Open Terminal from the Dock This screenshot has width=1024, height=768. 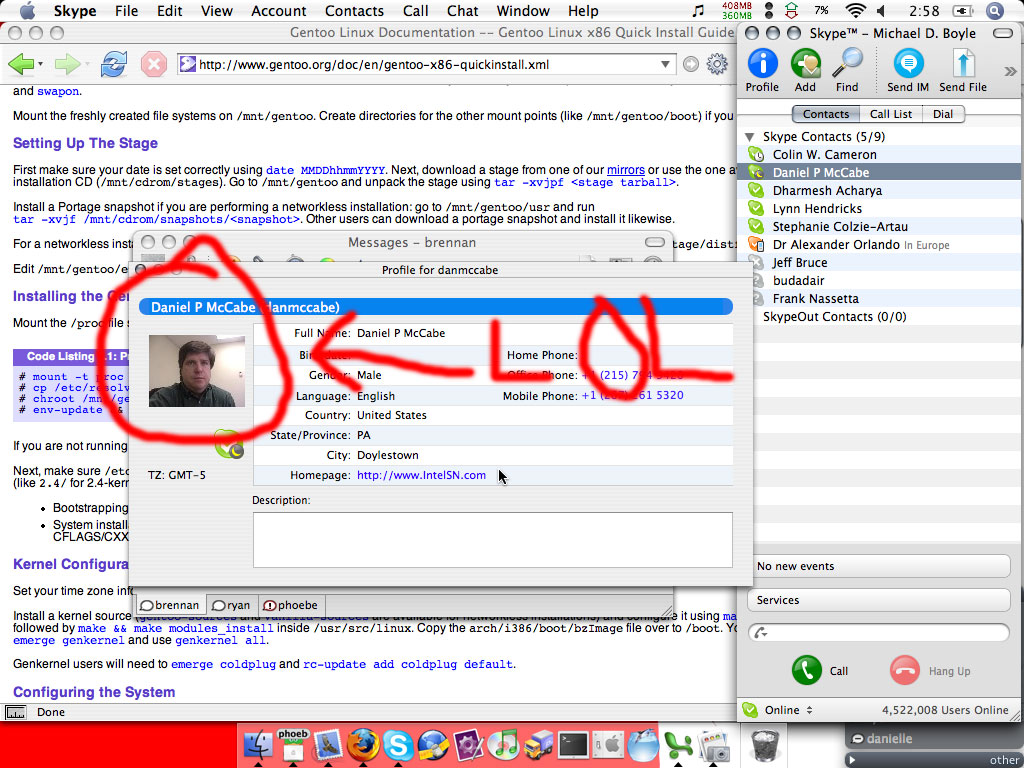click(x=573, y=744)
